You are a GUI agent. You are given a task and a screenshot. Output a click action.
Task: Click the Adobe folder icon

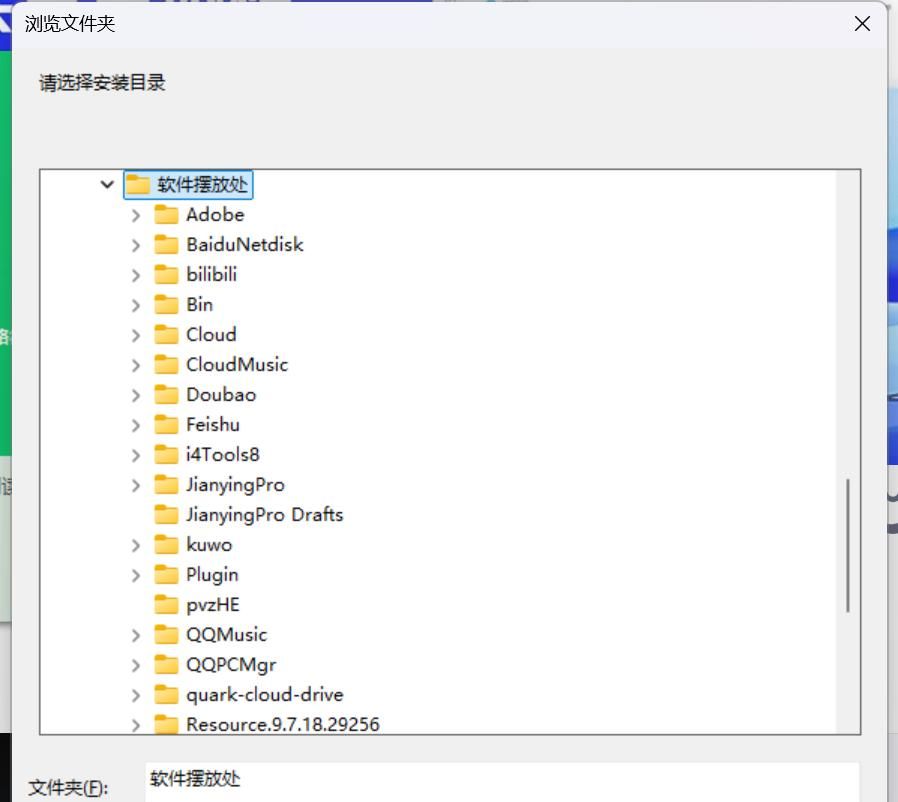(x=166, y=215)
